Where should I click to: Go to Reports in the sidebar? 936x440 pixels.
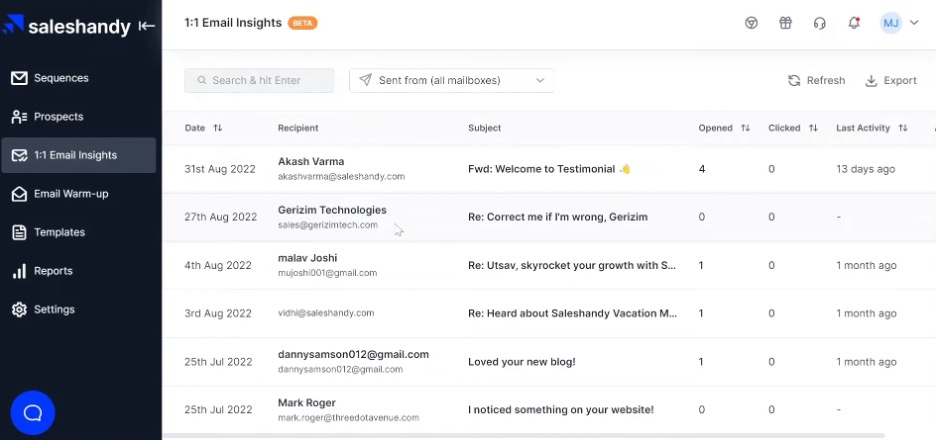[x=79, y=271]
